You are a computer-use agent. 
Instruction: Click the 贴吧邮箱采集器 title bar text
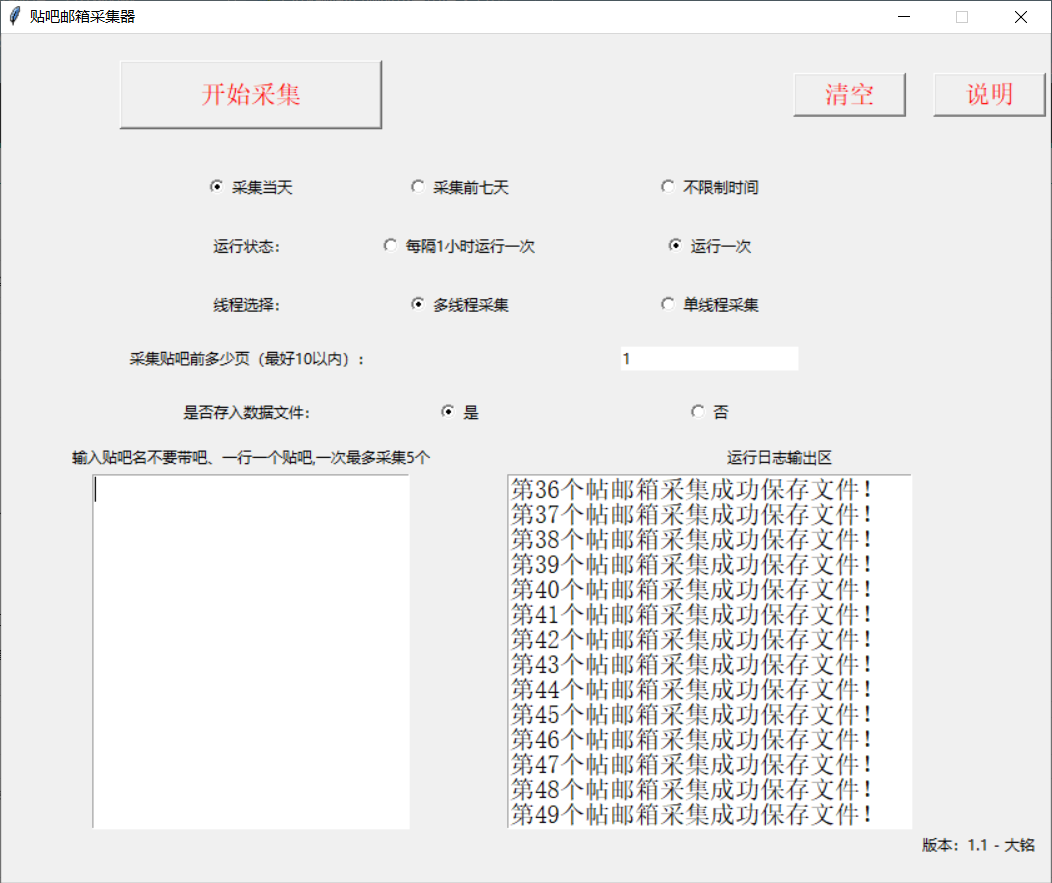tap(80, 16)
